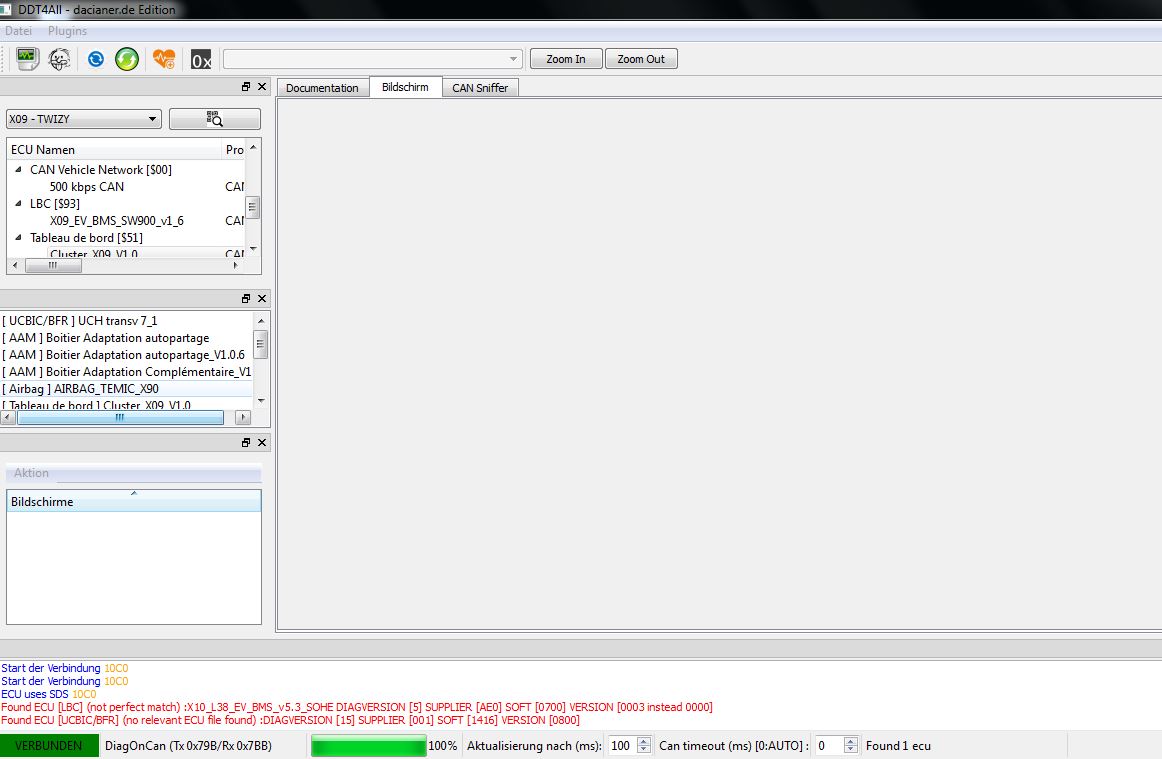Select AIRBAG_TEMIC_X90 in the ECU list
Image resolution: width=1162 pixels, height=759 pixels.
coord(80,389)
